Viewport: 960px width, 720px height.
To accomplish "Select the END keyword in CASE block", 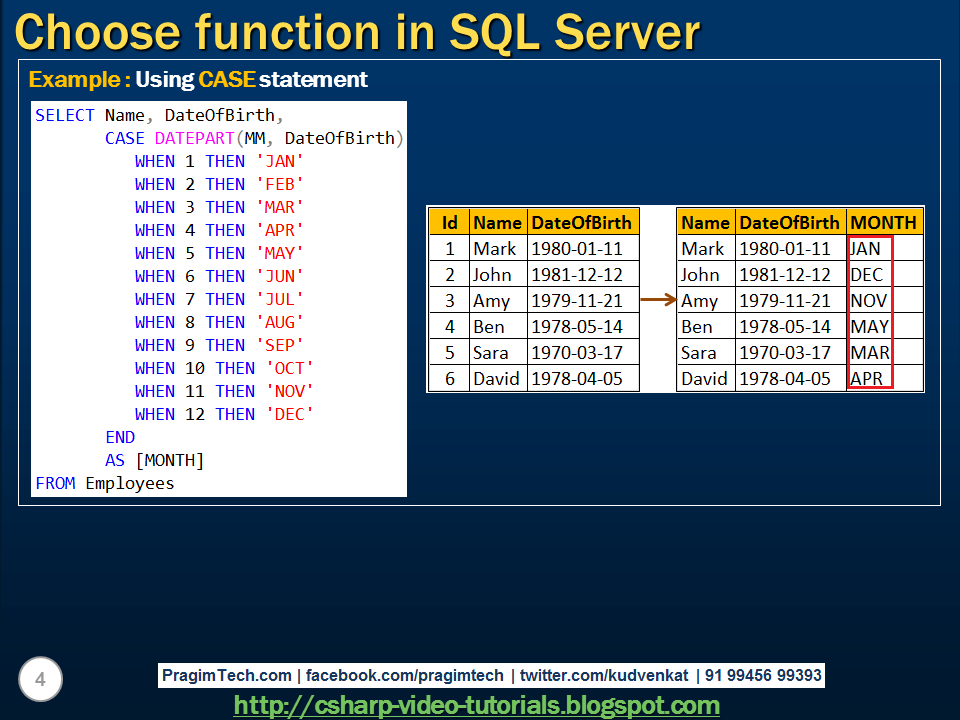I will (120, 437).
